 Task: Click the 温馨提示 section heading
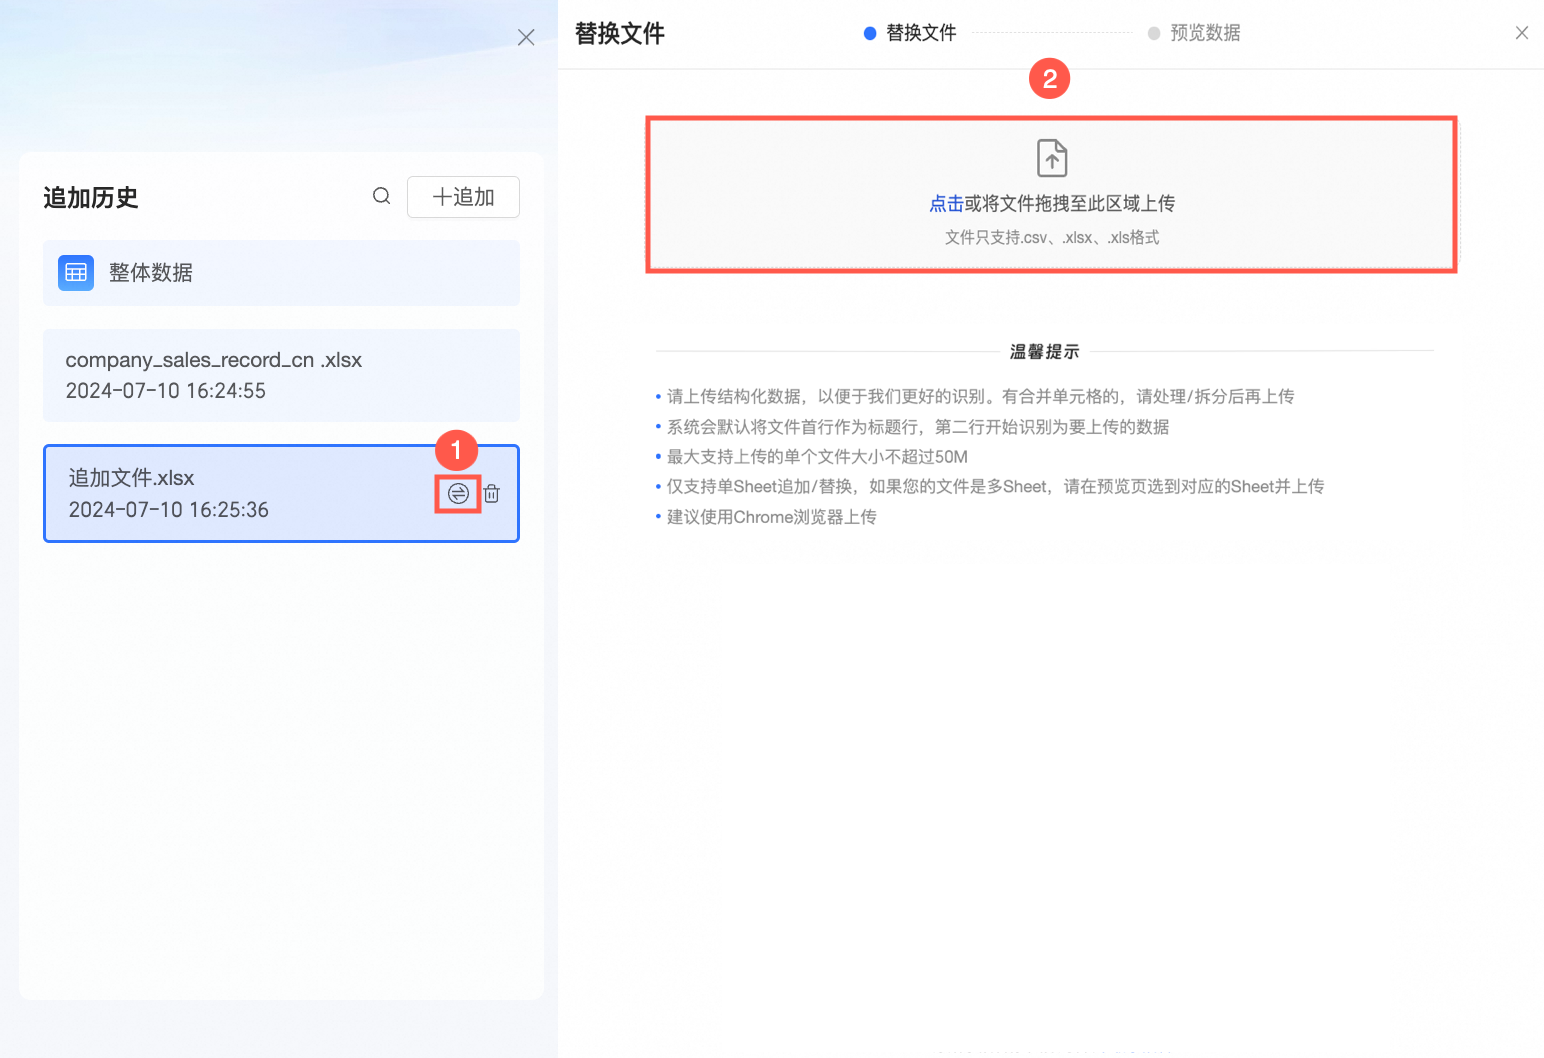click(x=1045, y=352)
